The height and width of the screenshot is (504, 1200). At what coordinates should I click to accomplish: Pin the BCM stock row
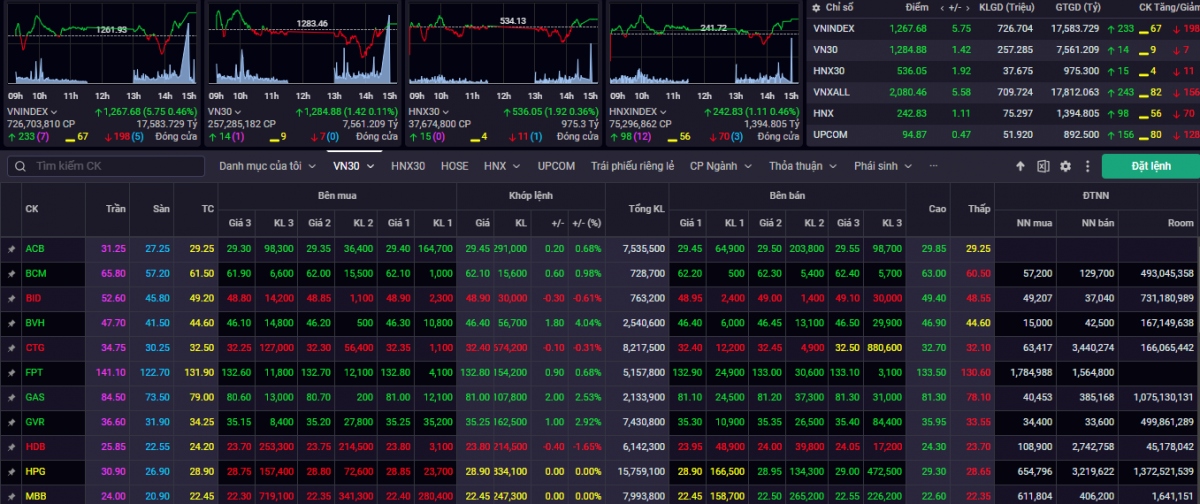(x=12, y=272)
